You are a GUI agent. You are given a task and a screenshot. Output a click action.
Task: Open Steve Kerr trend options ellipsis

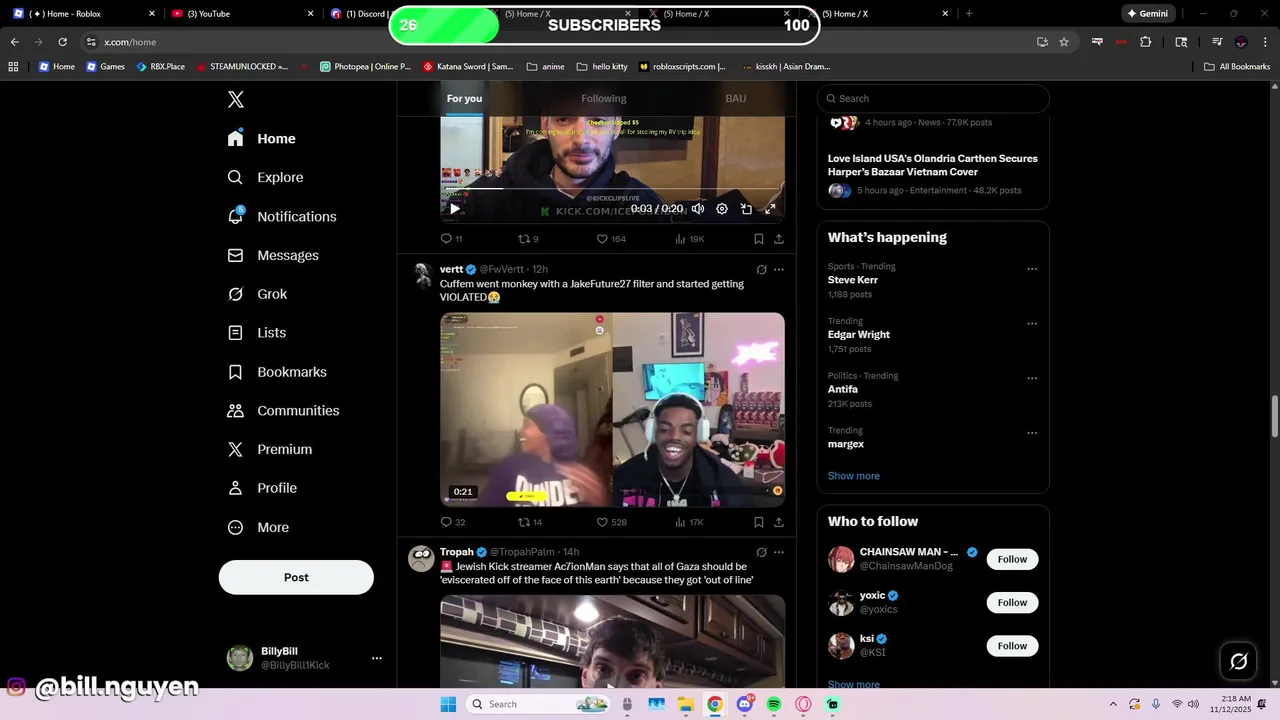coord(1032,269)
